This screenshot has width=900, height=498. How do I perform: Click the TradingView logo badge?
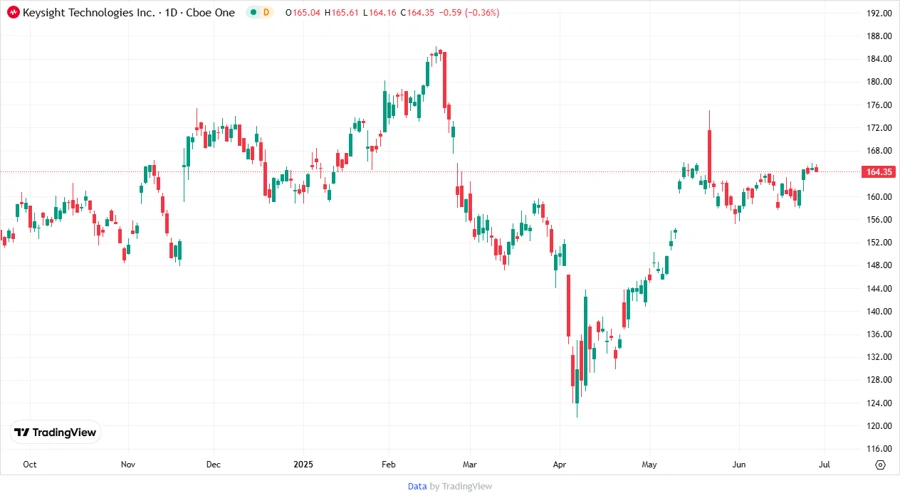tap(56, 432)
